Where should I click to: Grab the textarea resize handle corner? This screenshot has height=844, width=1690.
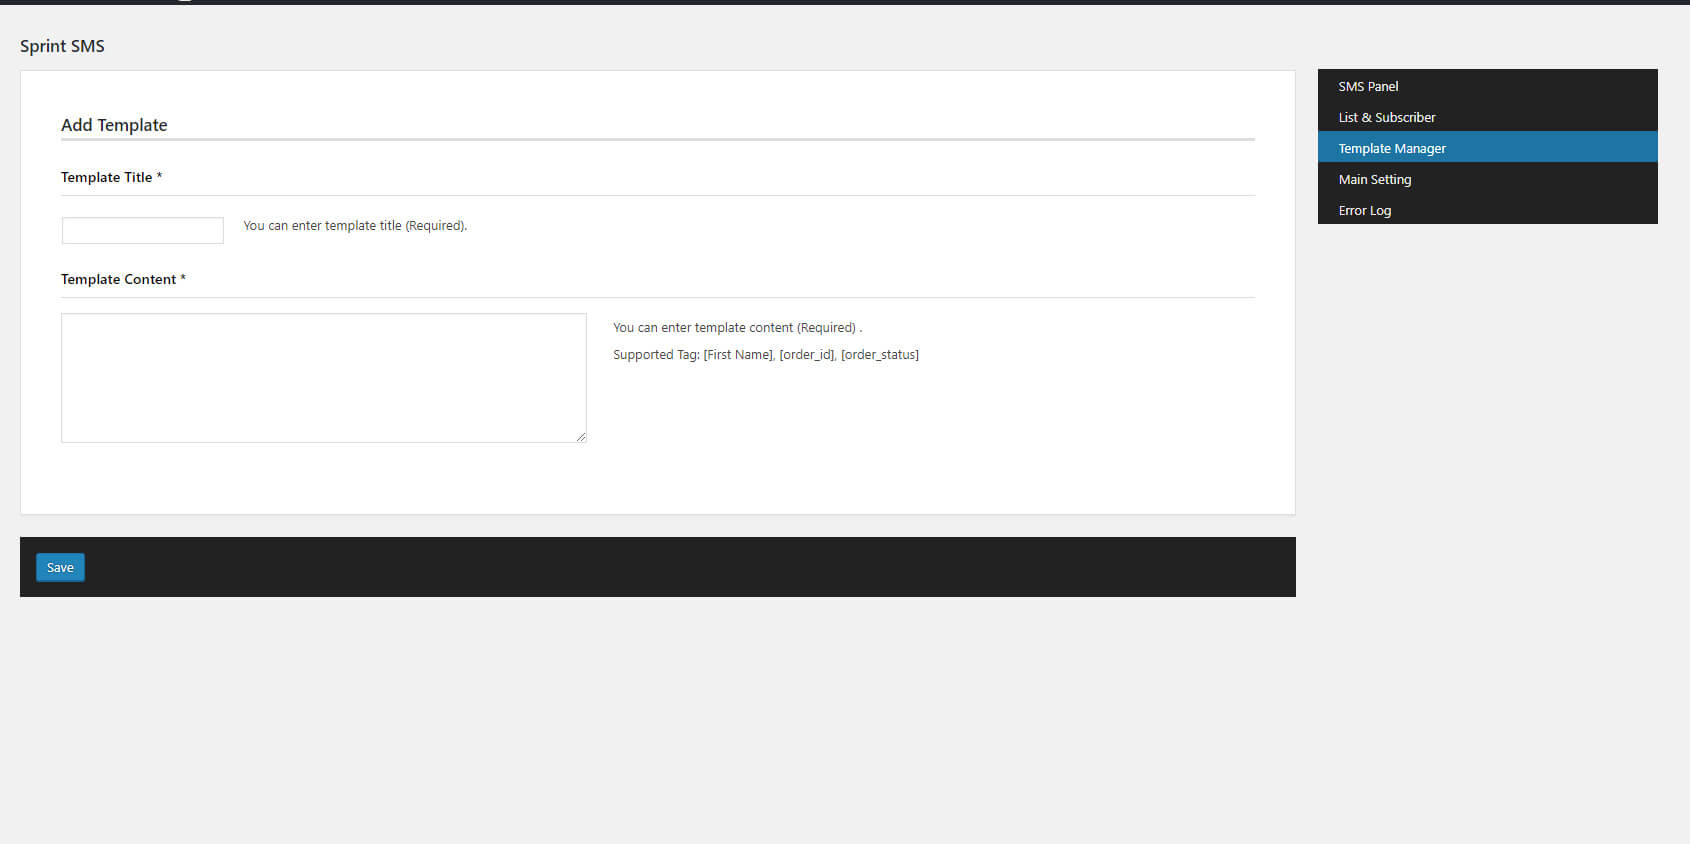[581, 437]
